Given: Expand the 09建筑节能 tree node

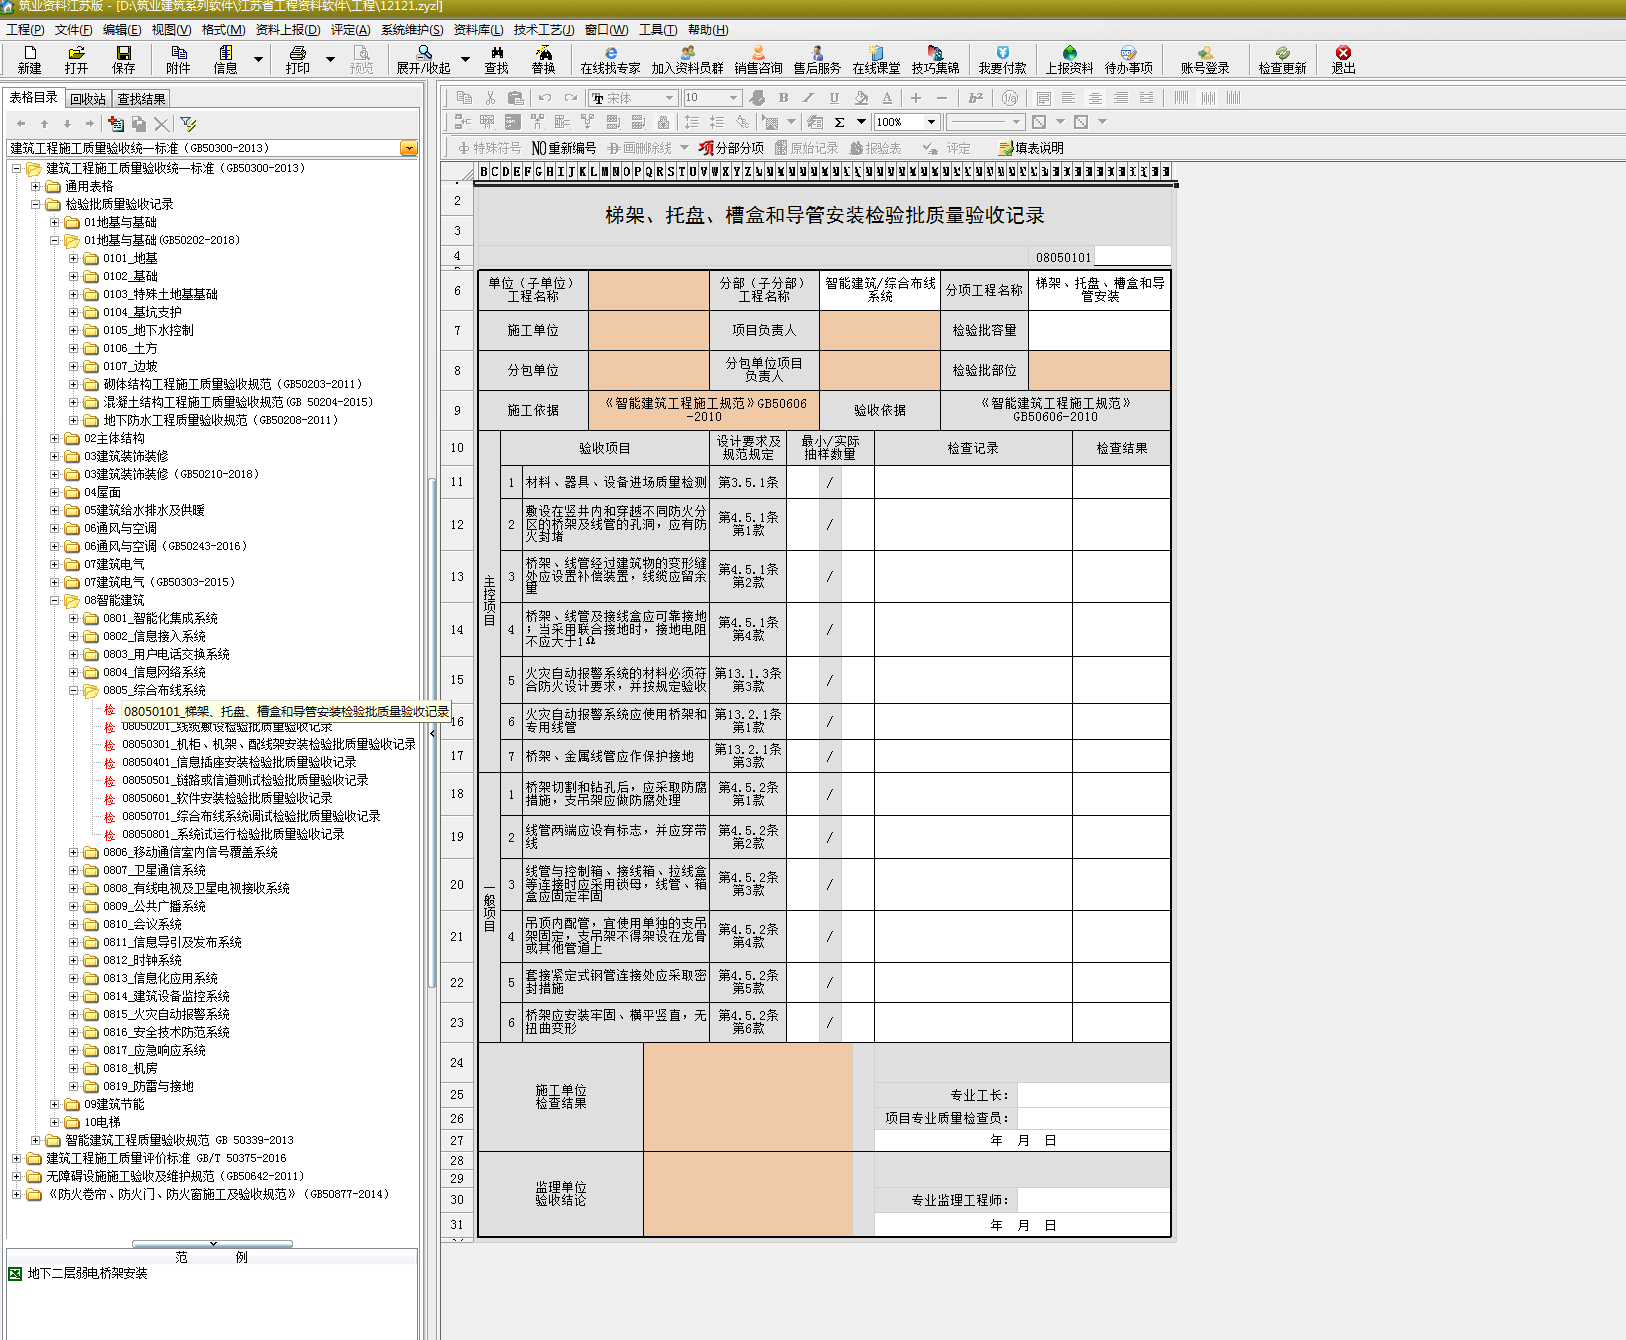Looking at the screenshot, I should click(54, 1105).
